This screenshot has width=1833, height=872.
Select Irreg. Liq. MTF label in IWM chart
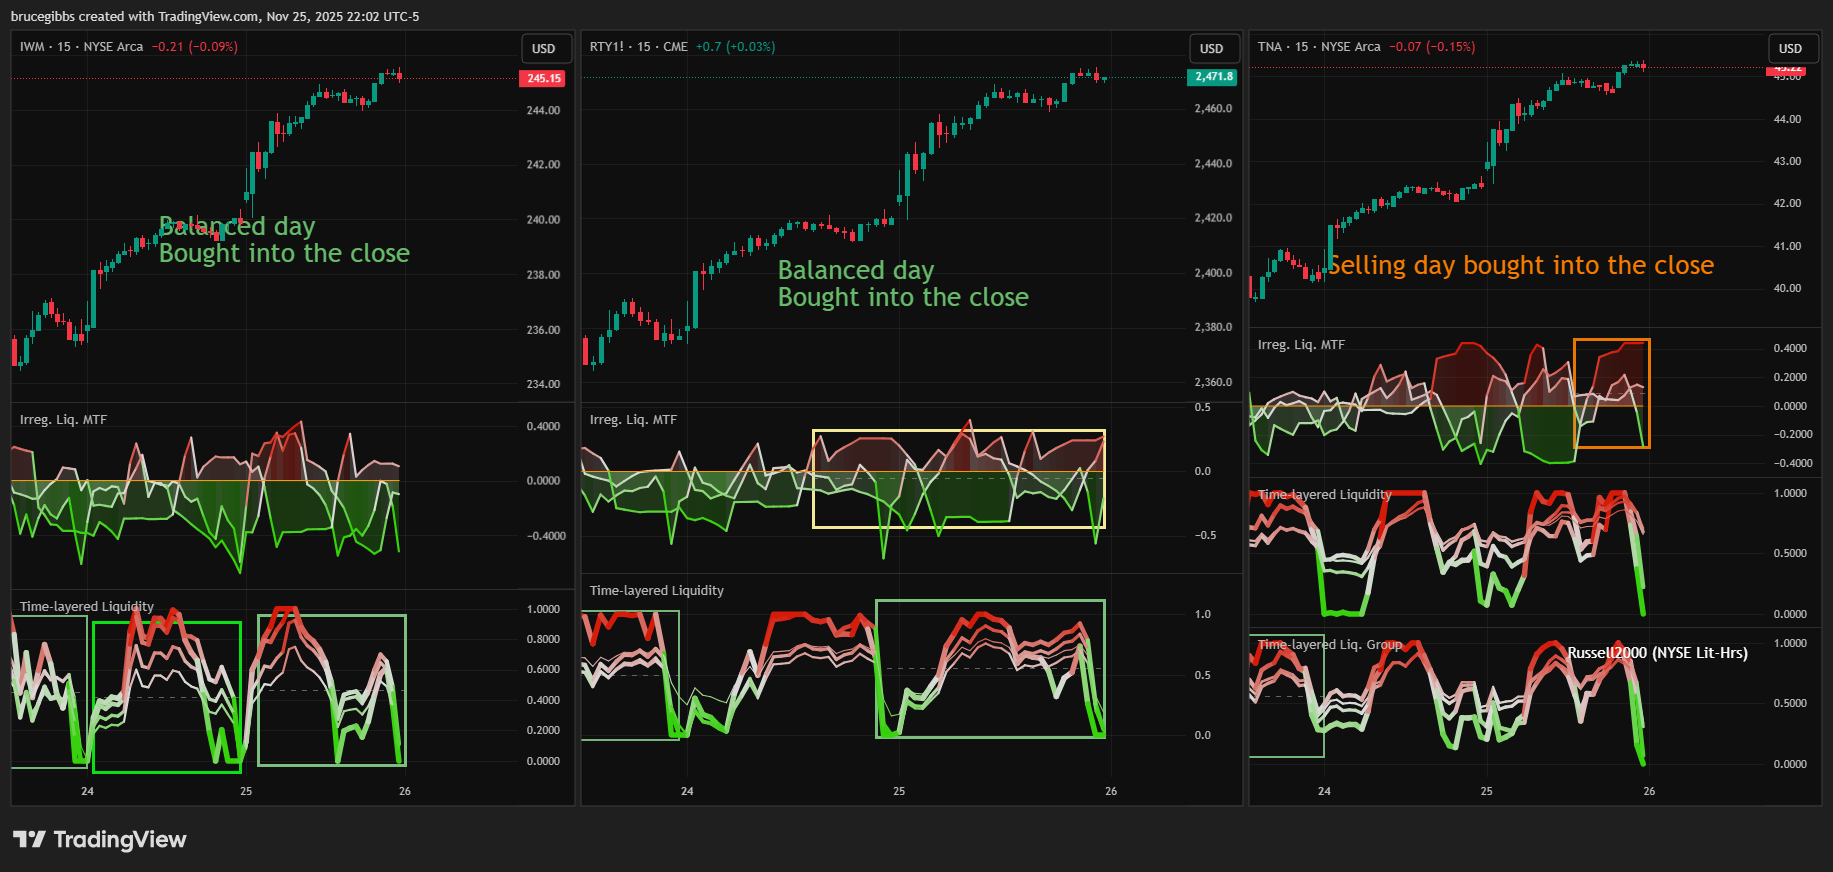tap(63, 420)
